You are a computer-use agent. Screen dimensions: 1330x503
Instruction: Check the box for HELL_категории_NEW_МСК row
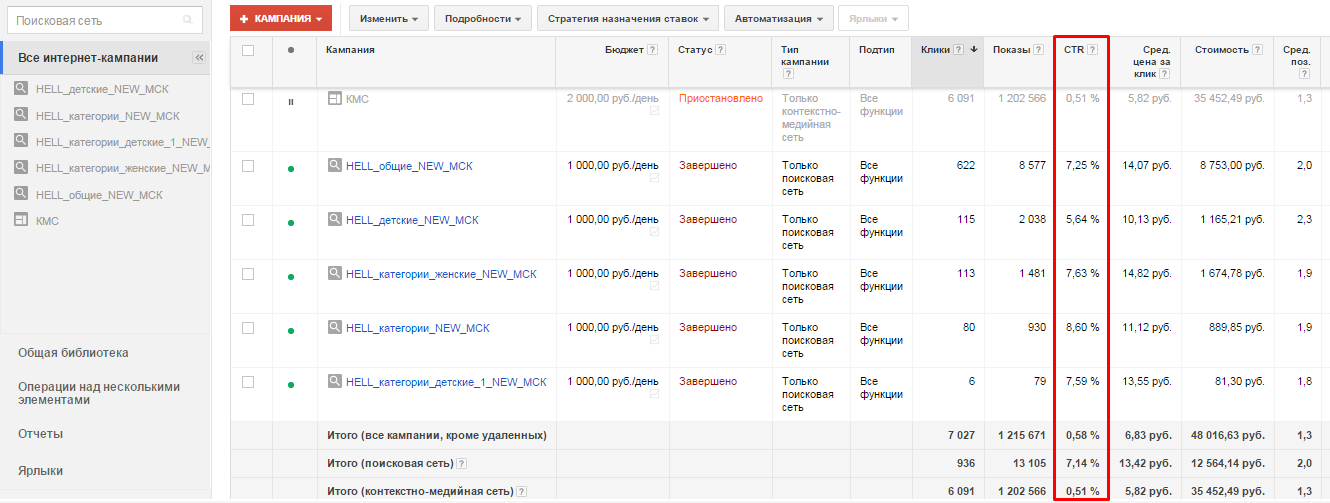click(x=248, y=328)
